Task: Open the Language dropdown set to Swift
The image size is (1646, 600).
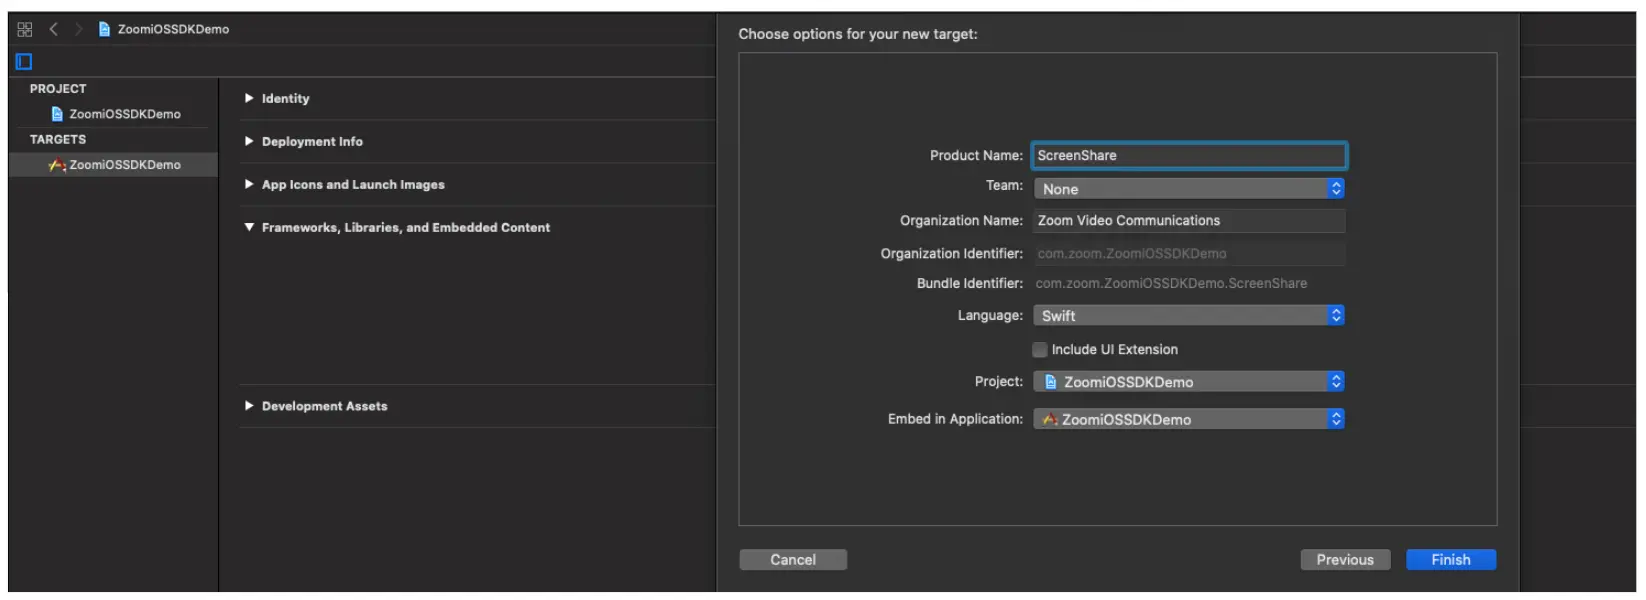Action: point(1188,316)
